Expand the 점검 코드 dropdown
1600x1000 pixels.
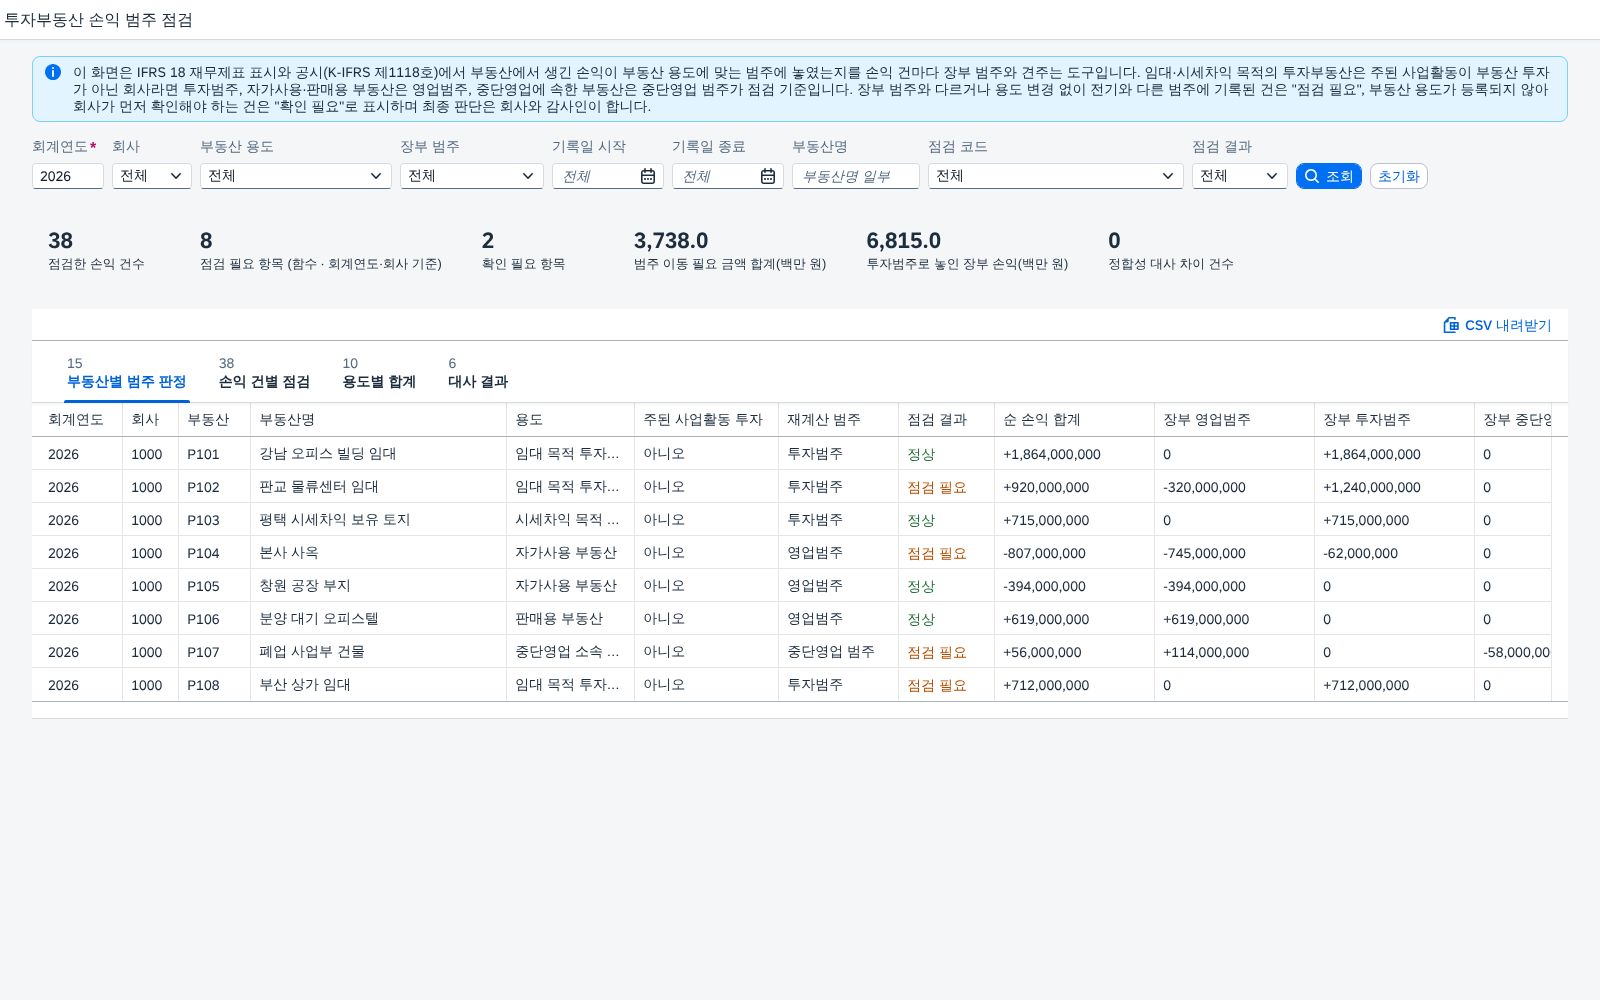point(1056,176)
